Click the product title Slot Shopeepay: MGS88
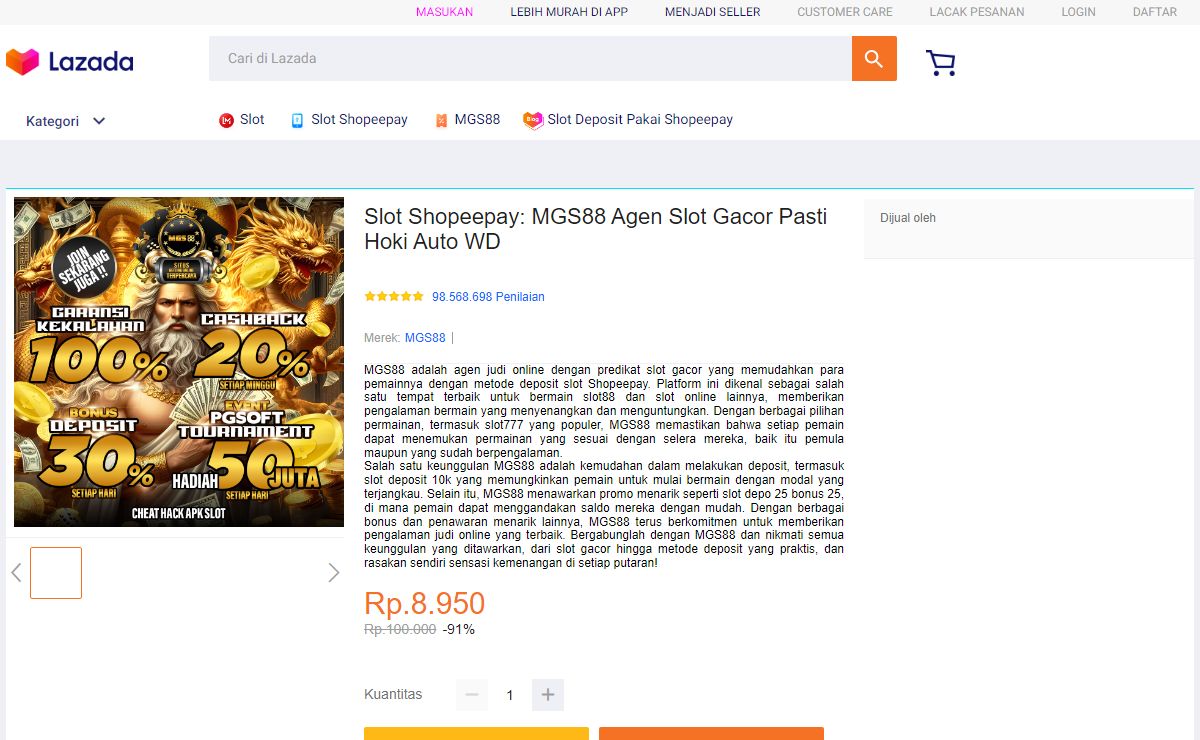This screenshot has width=1200, height=740. tap(595, 229)
